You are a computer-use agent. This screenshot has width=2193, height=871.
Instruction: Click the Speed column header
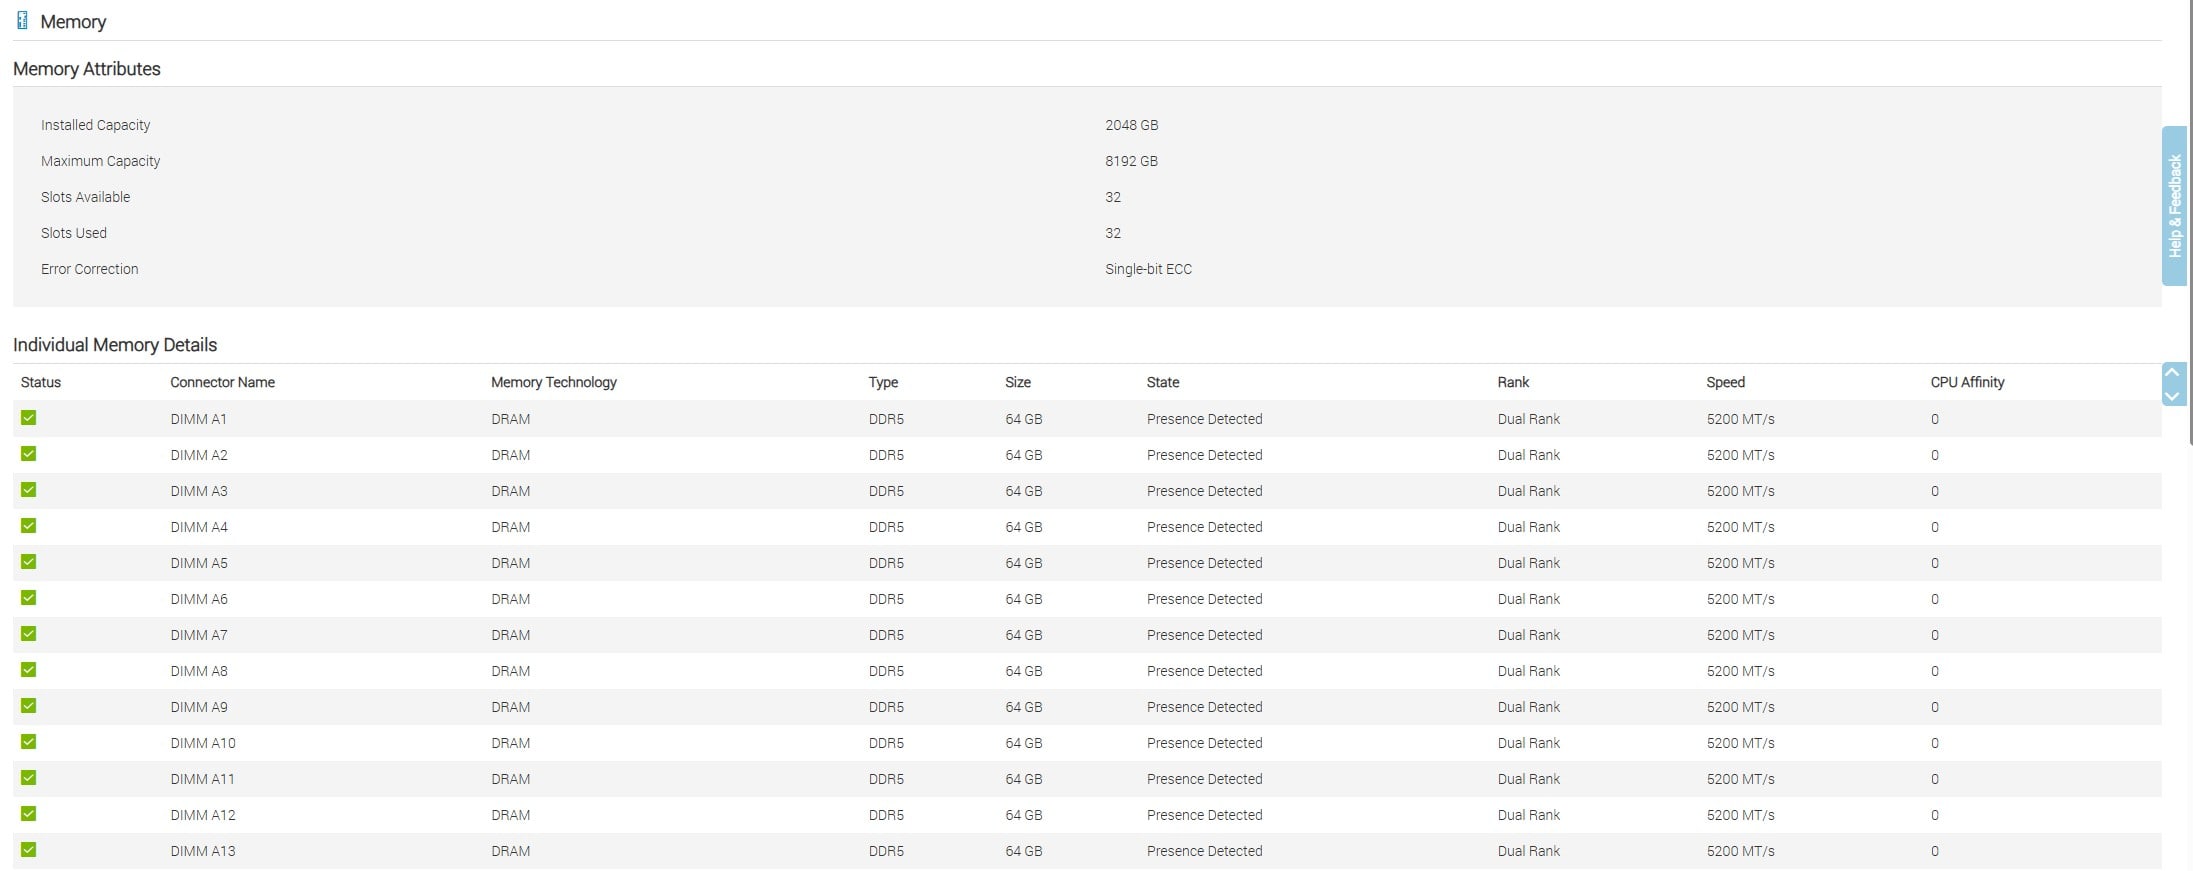point(1725,382)
